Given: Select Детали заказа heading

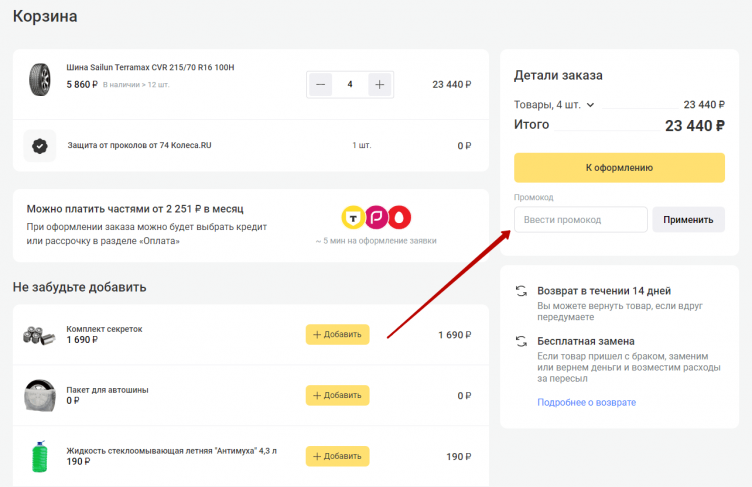Looking at the screenshot, I should pos(558,75).
